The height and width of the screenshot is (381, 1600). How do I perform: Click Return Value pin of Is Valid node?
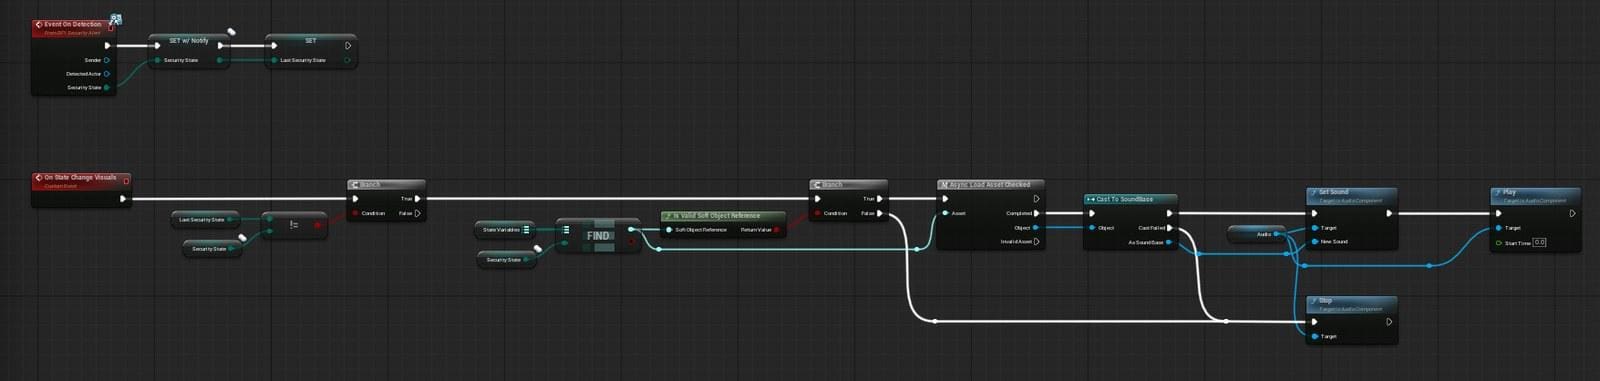click(777, 230)
